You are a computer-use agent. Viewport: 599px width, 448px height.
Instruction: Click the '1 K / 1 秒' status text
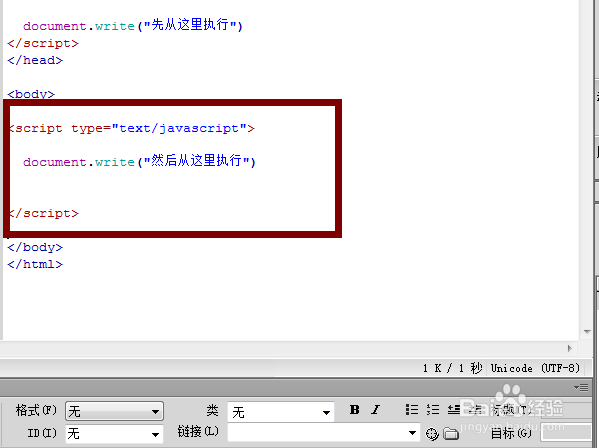click(452, 368)
